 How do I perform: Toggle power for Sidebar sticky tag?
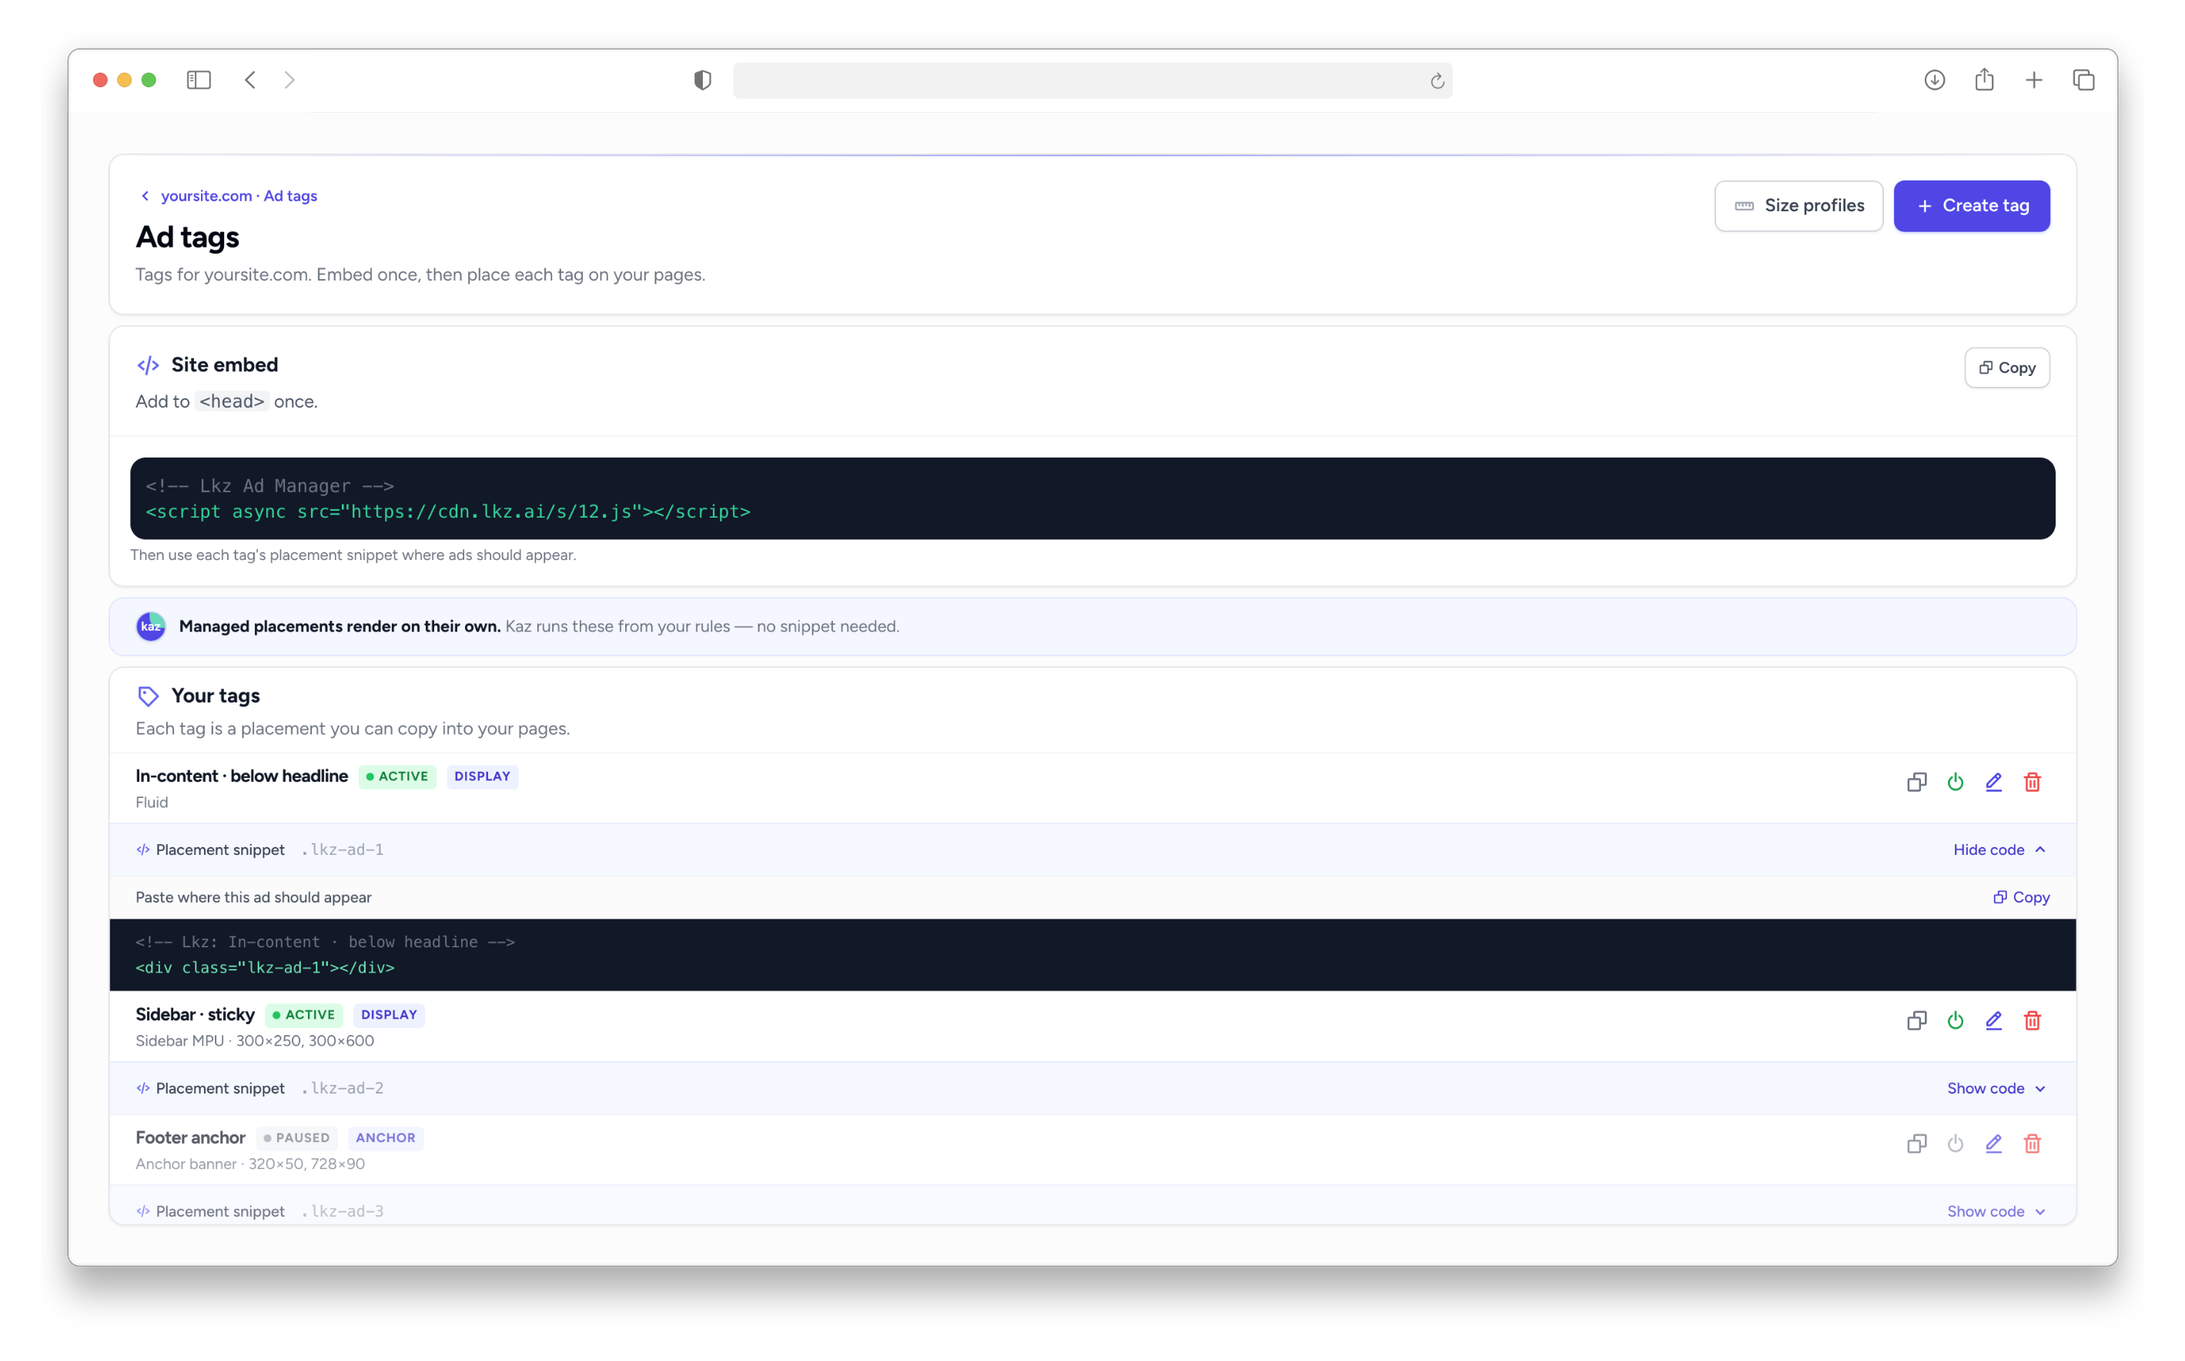click(x=1955, y=1020)
